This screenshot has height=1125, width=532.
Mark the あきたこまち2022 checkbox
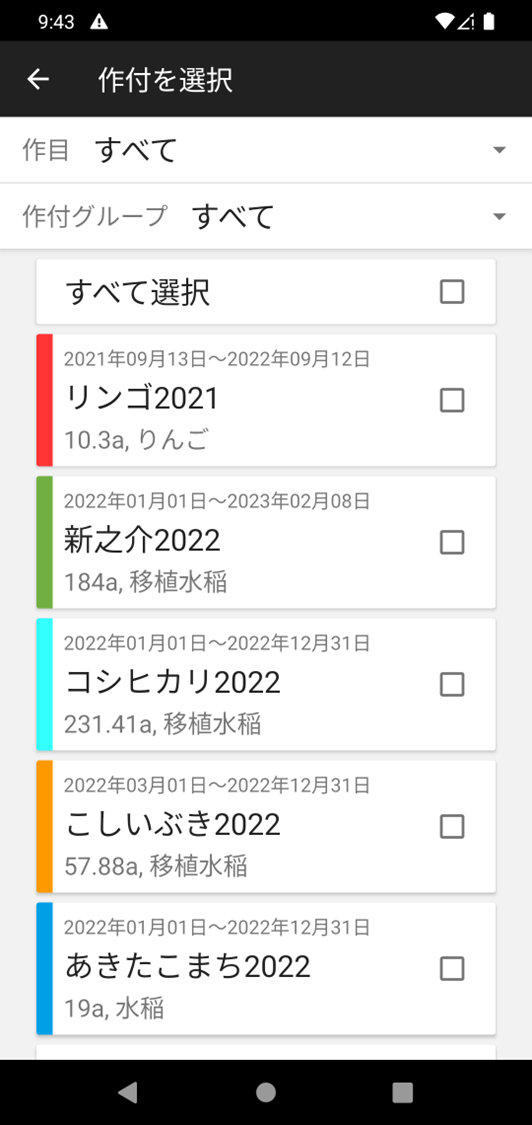[x=452, y=969]
